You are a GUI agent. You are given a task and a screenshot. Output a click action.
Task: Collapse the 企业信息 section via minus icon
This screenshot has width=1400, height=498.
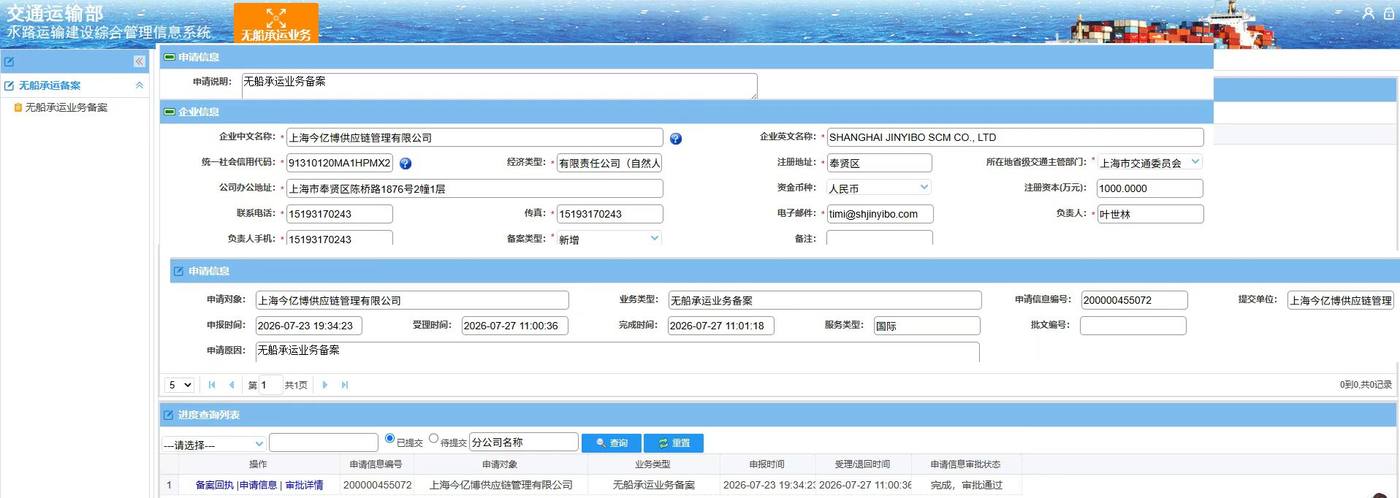tap(169, 112)
